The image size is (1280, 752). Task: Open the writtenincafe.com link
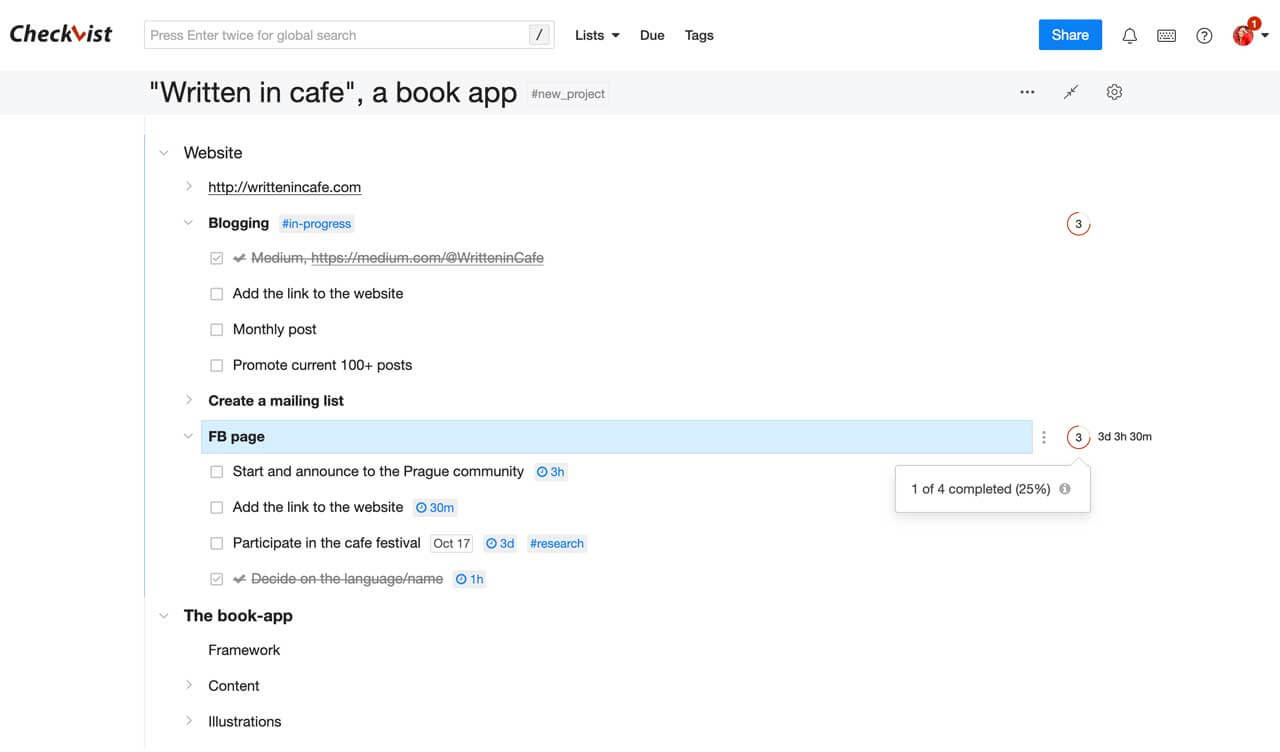coord(284,187)
